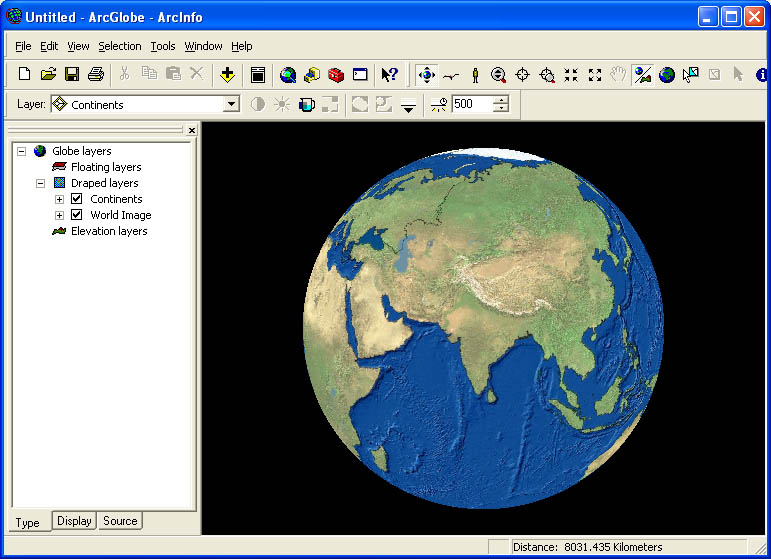Select Elevation layers in the tree
The height and width of the screenshot is (559, 771).
[108, 231]
